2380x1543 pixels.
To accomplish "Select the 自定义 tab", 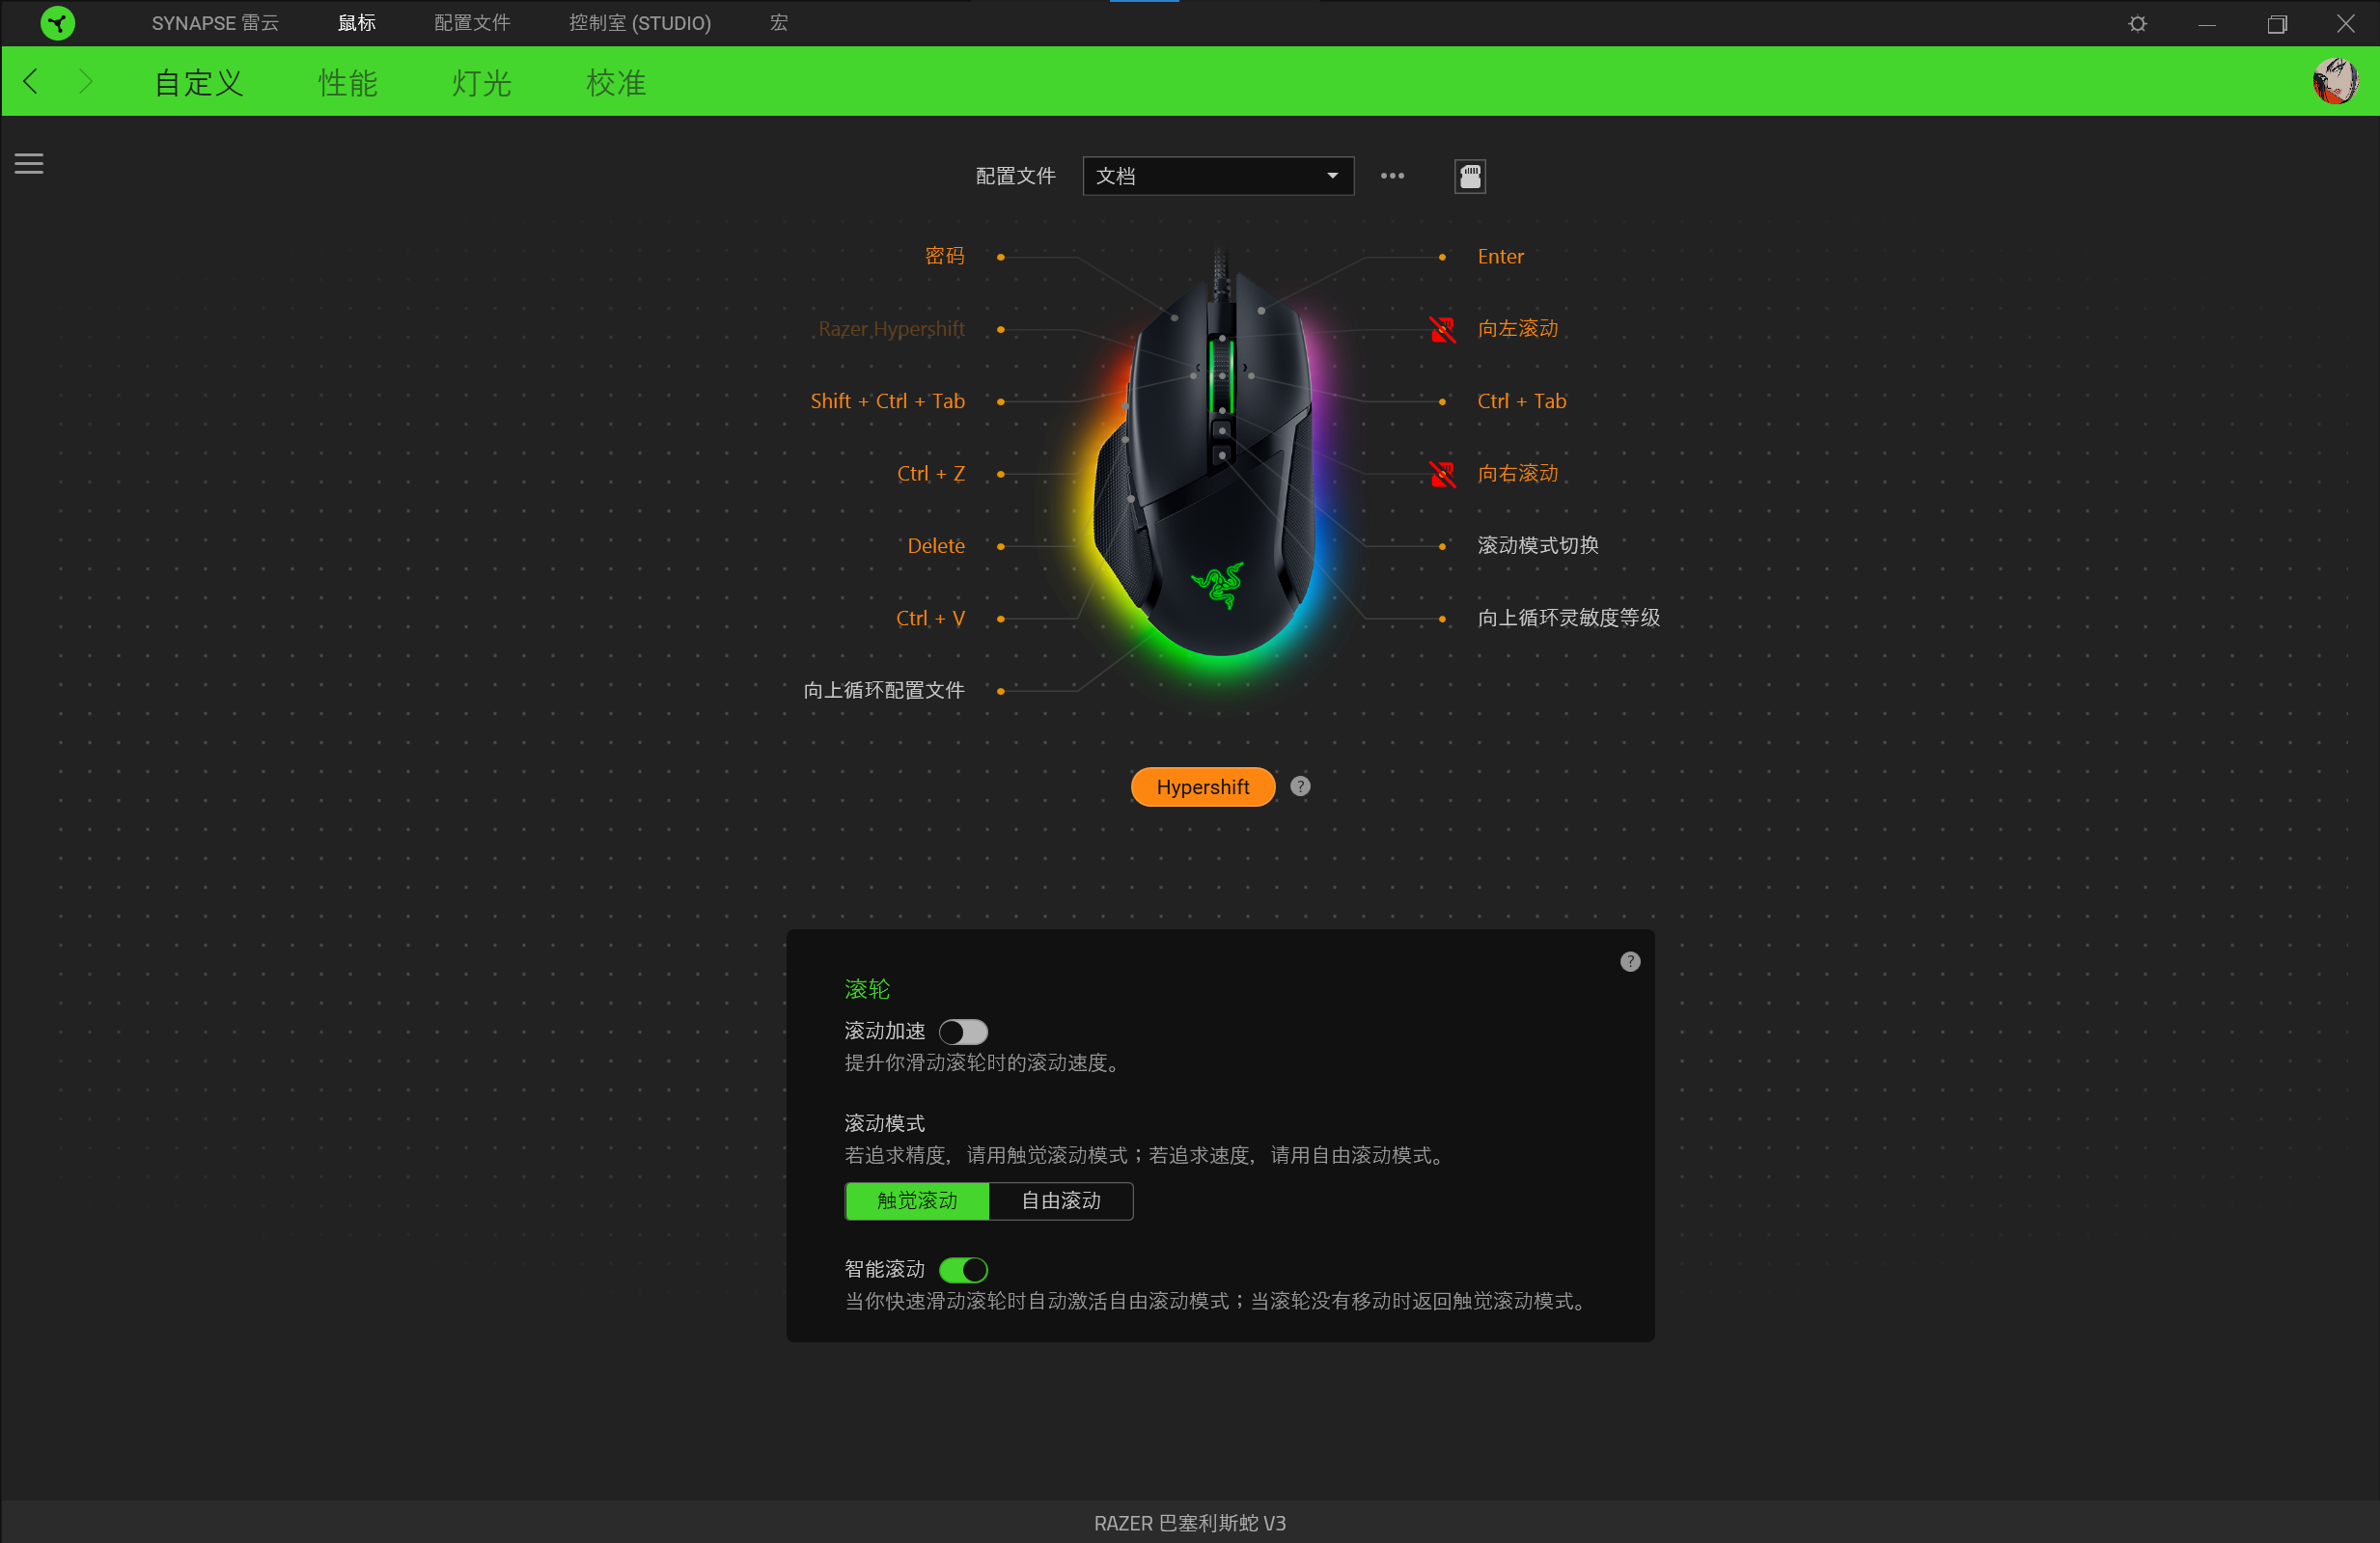I will click(x=199, y=82).
